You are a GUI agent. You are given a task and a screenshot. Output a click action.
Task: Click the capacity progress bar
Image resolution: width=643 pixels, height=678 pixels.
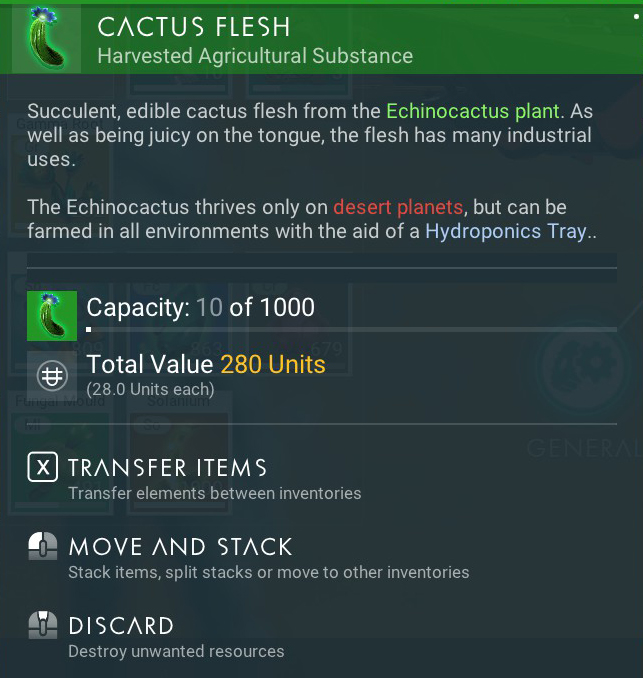click(351, 329)
